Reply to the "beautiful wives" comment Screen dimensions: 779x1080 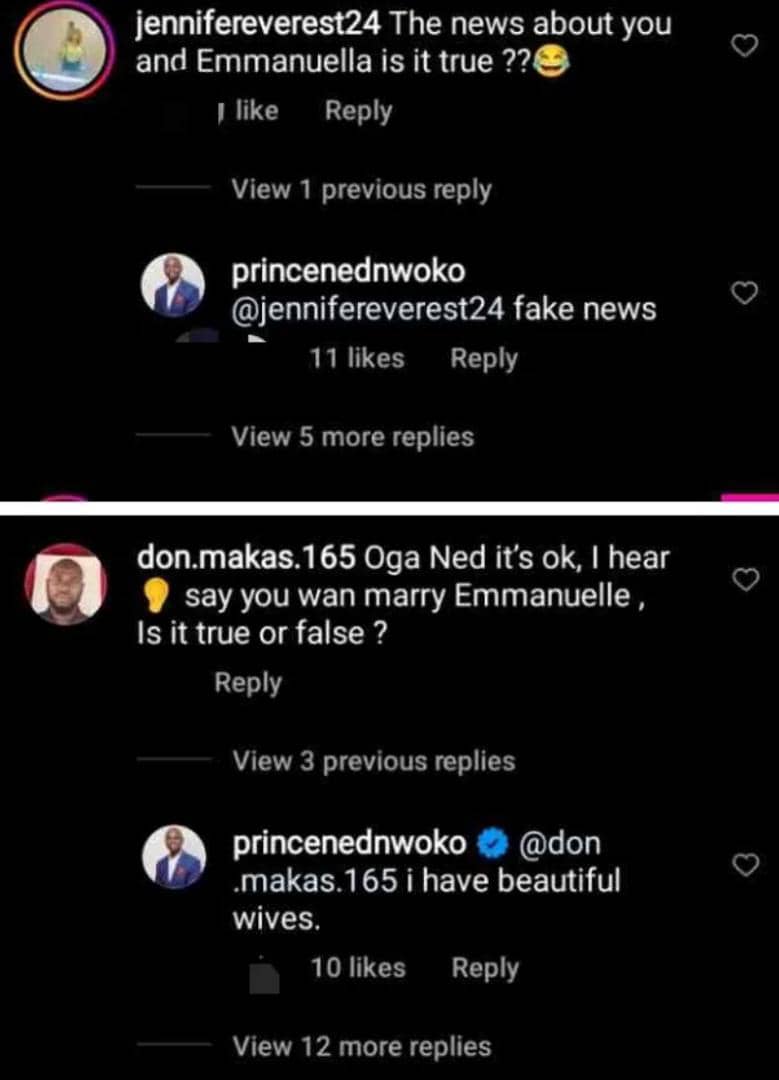click(x=485, y=968)
